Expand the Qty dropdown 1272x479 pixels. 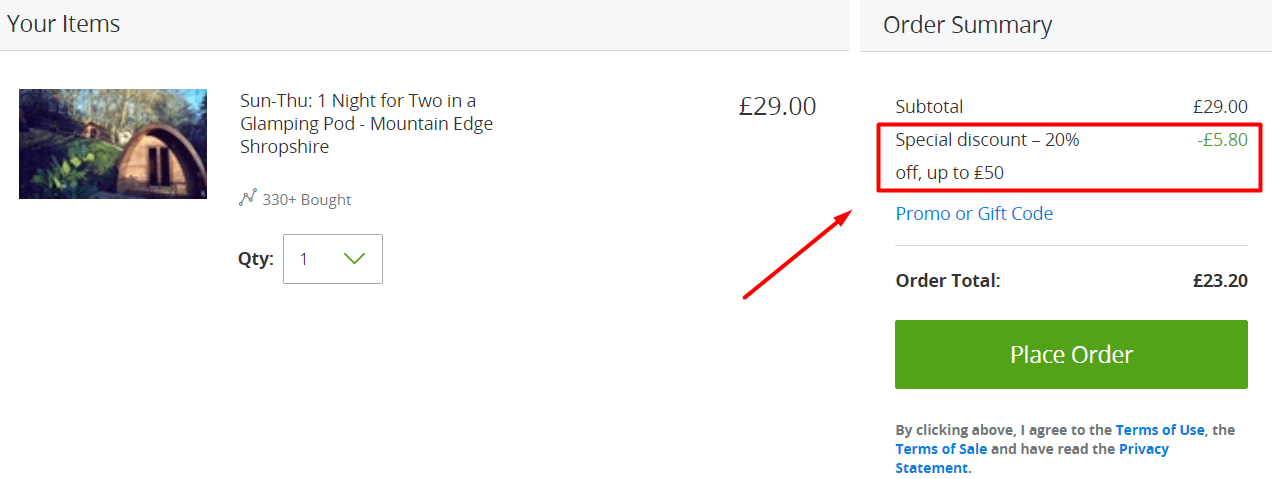coord(332,259)
